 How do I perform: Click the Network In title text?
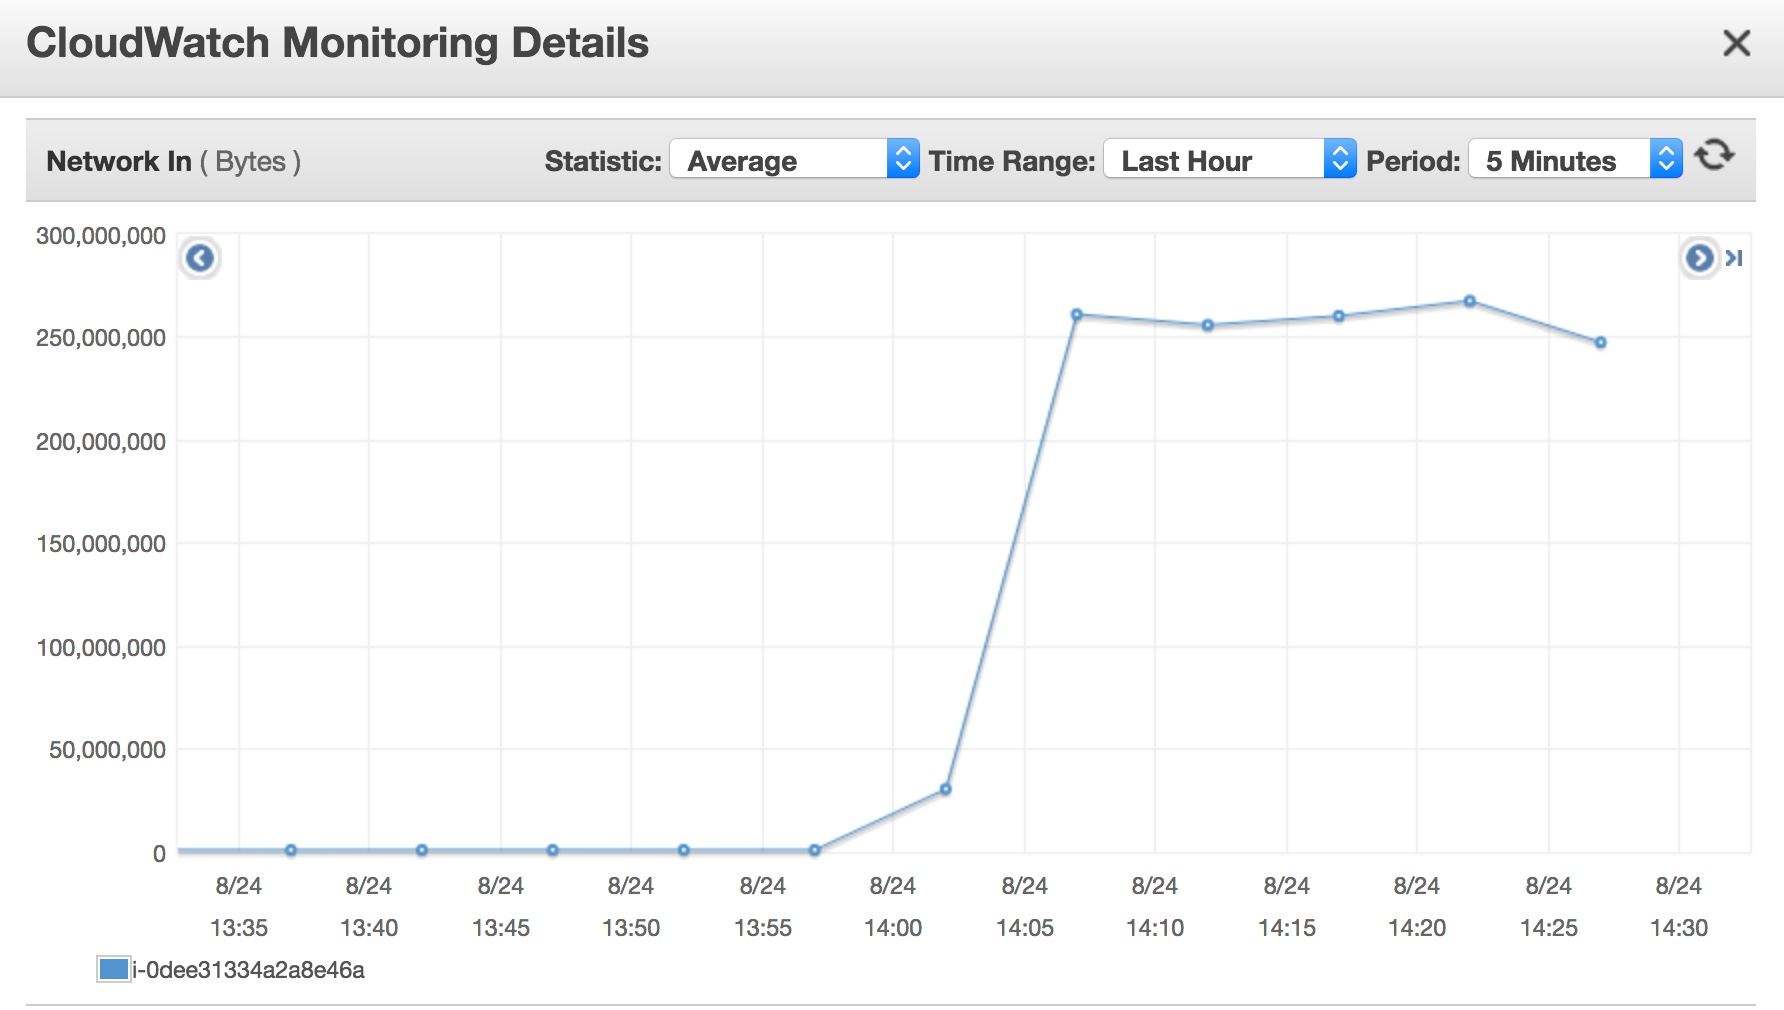pos(119,161)
